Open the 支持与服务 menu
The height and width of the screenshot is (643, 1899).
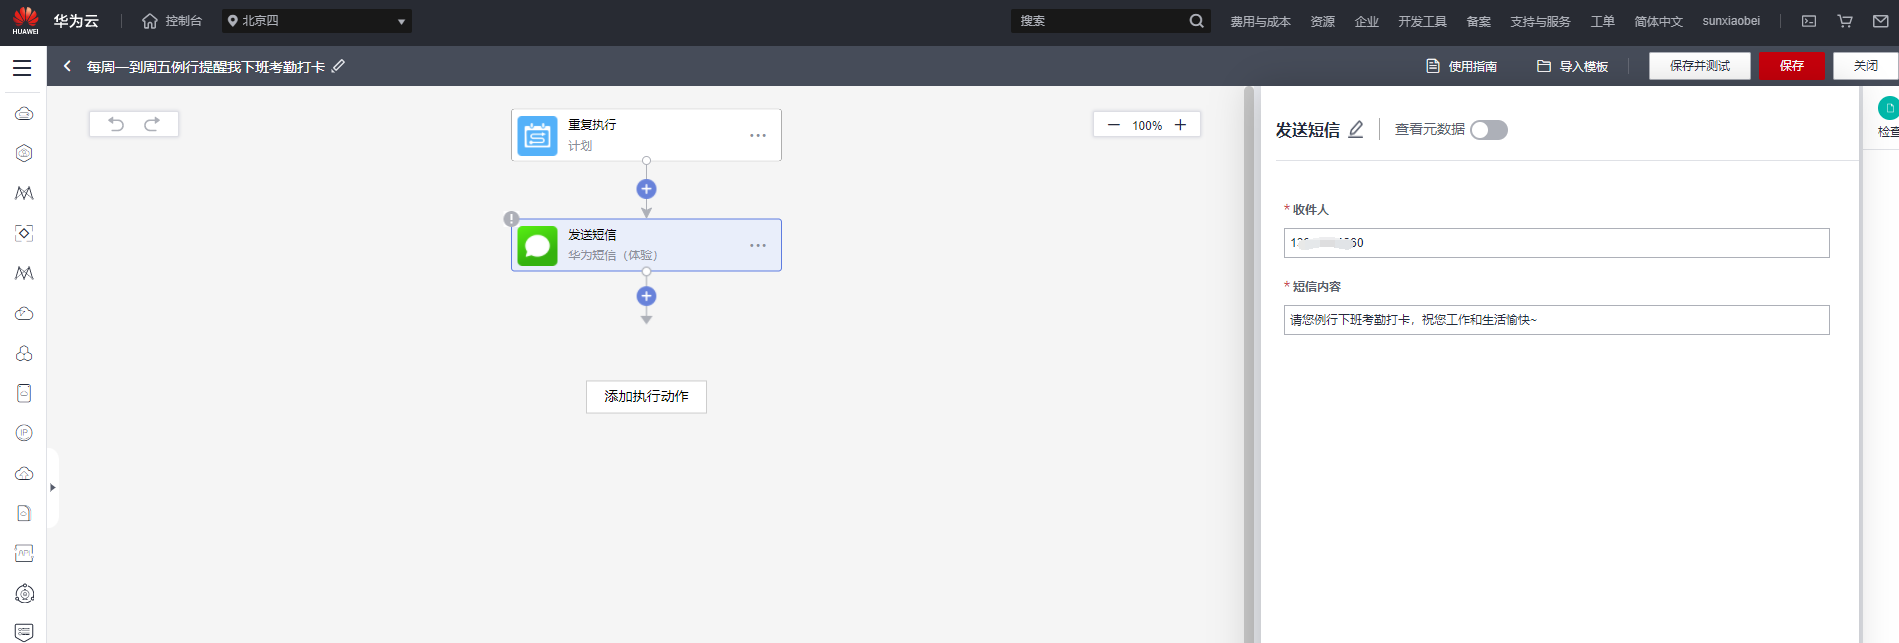[1540, 21]
